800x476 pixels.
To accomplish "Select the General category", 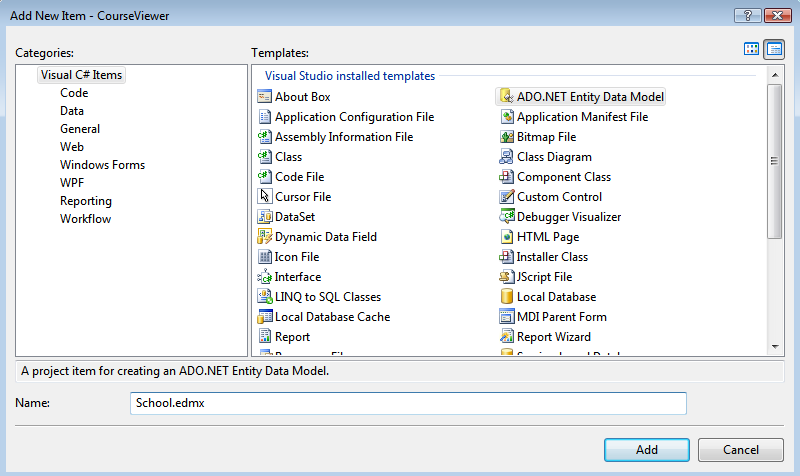I will 80,129.
